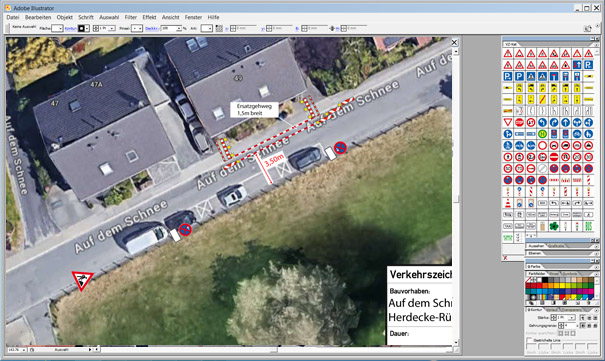This screenshot has height=361, width=605.
Task: Open the Stärke dropdown in the Kontur panel
Action: [x=572, y=318]
